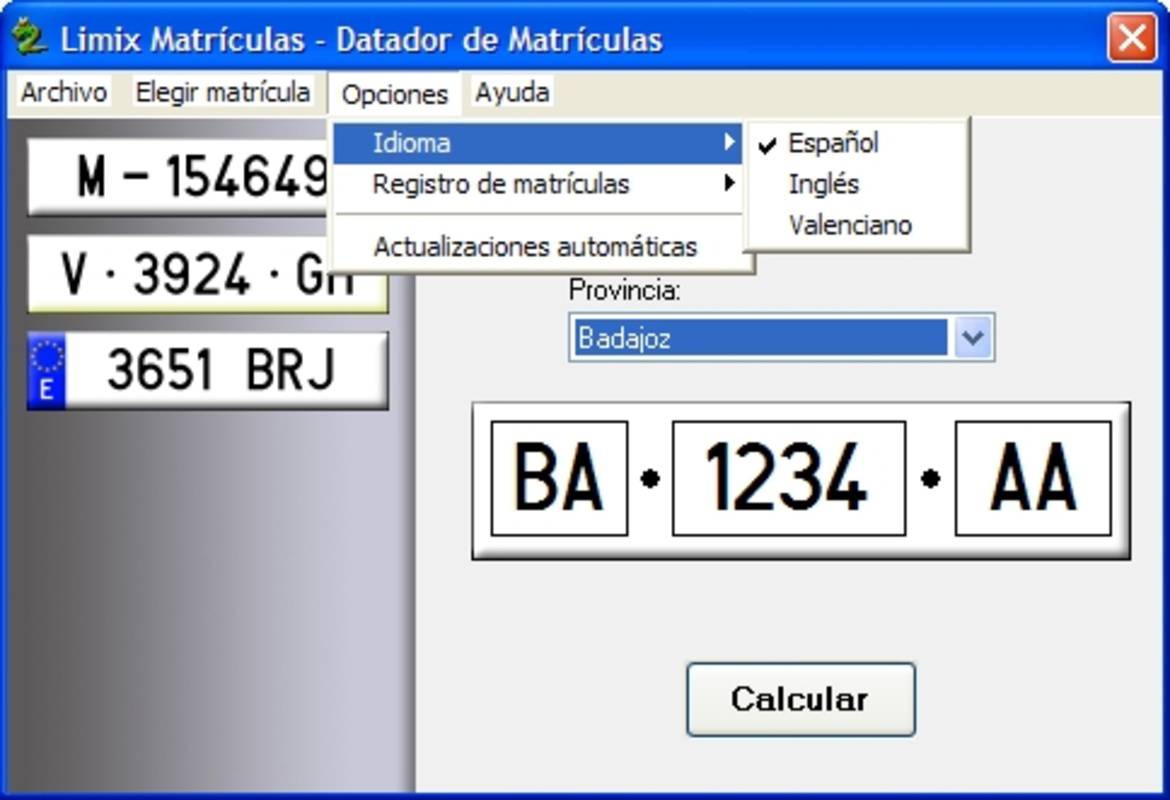Image resolution: width=1170 pixels, height=800 pixels.
Task: Enable Inglés as the language
Action: [825, 184]
